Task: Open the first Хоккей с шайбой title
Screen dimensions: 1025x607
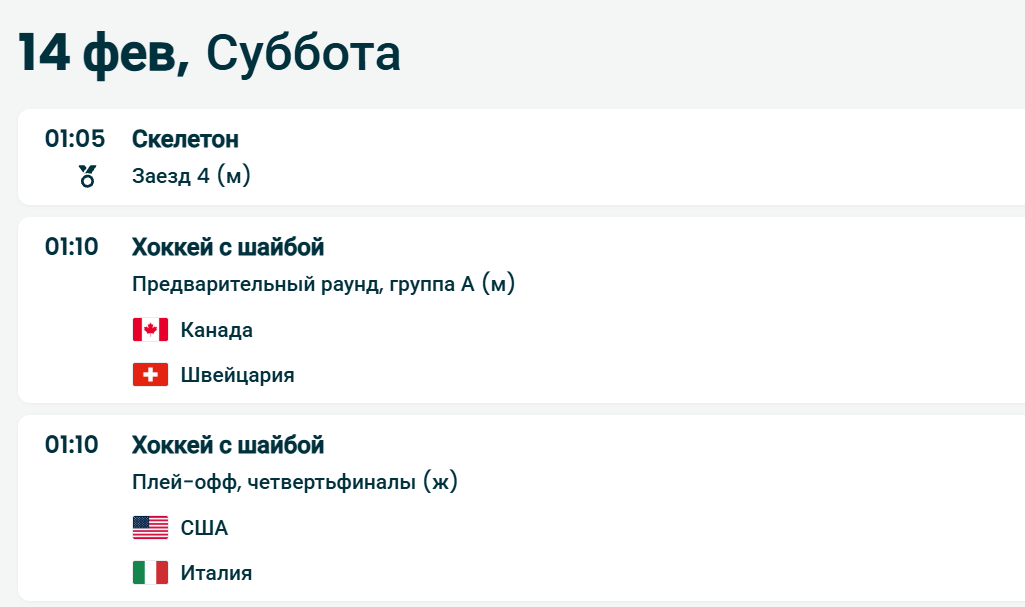Action: pos(228,247)
